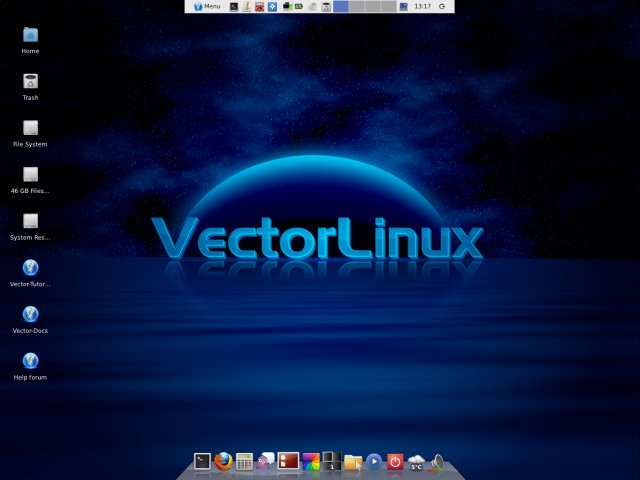Image resolution: width=640 pixels, height=480 pixels.
Task: Click the blue notes icon near clock
Action: coord(403,7)
